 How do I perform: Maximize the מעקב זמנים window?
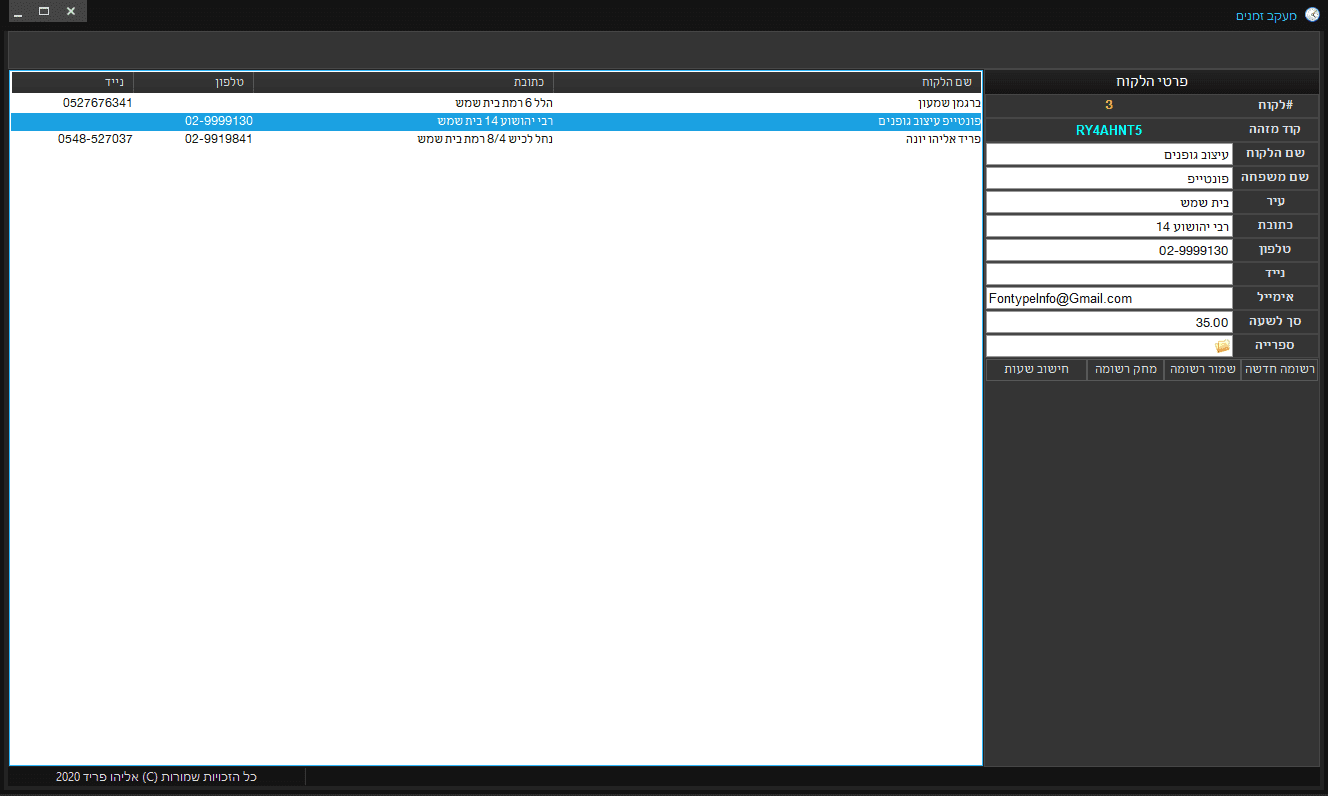pos(44,11)
